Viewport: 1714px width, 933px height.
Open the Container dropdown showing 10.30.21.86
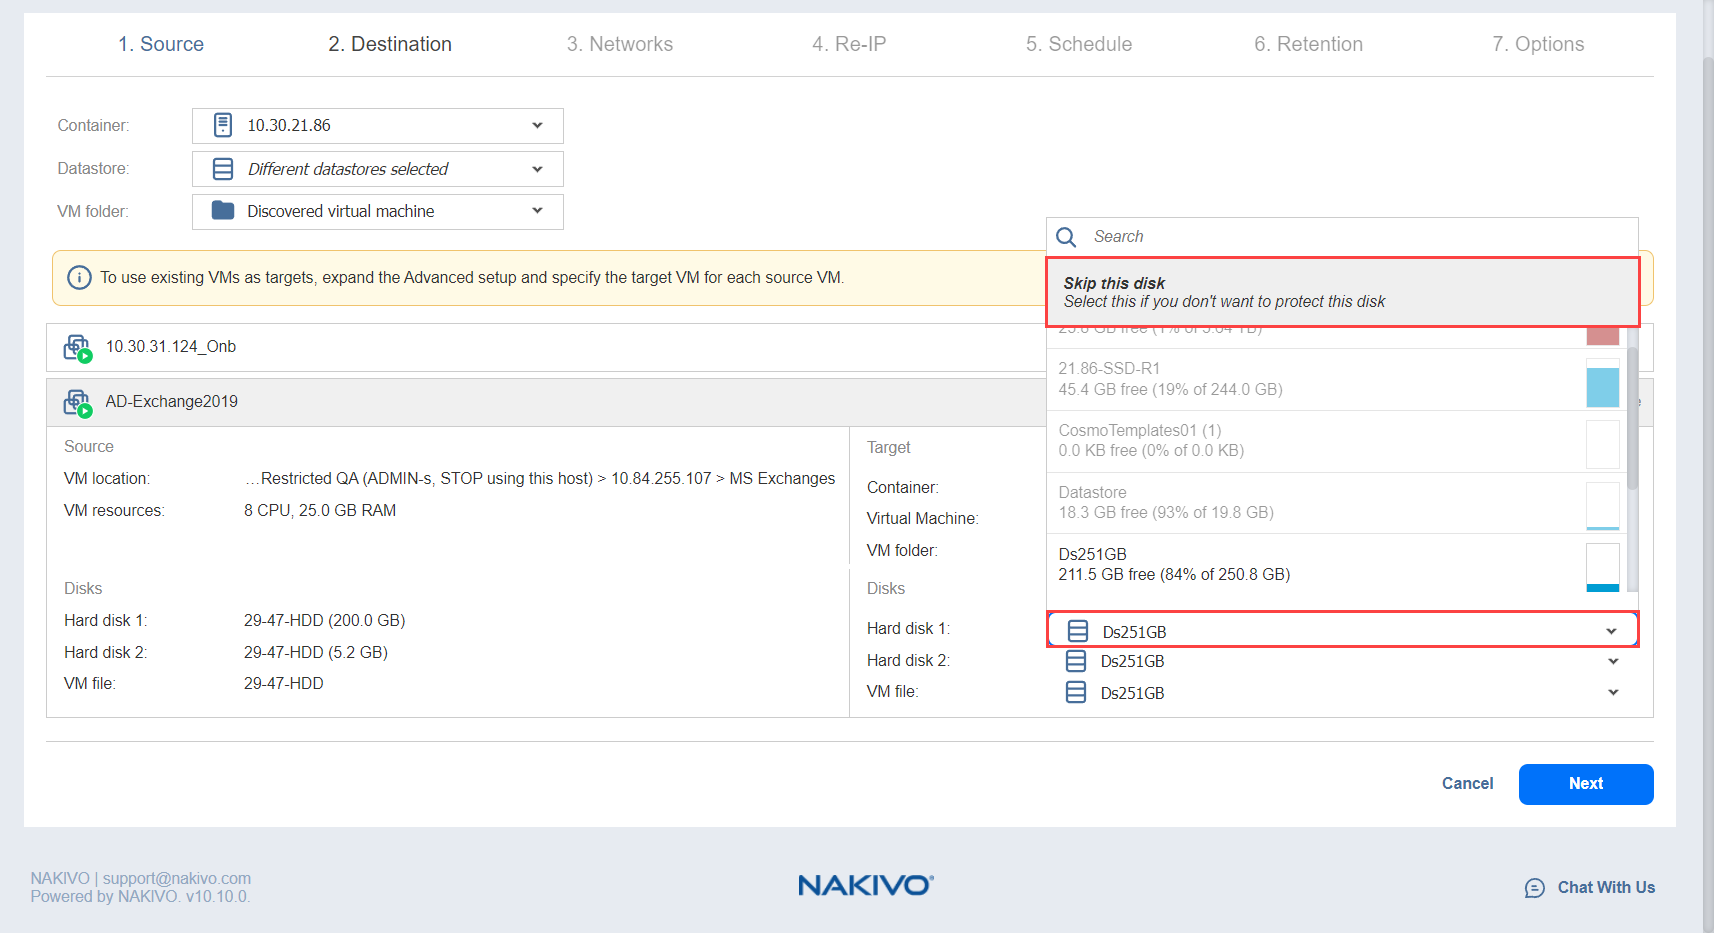[x=377, y=126]
